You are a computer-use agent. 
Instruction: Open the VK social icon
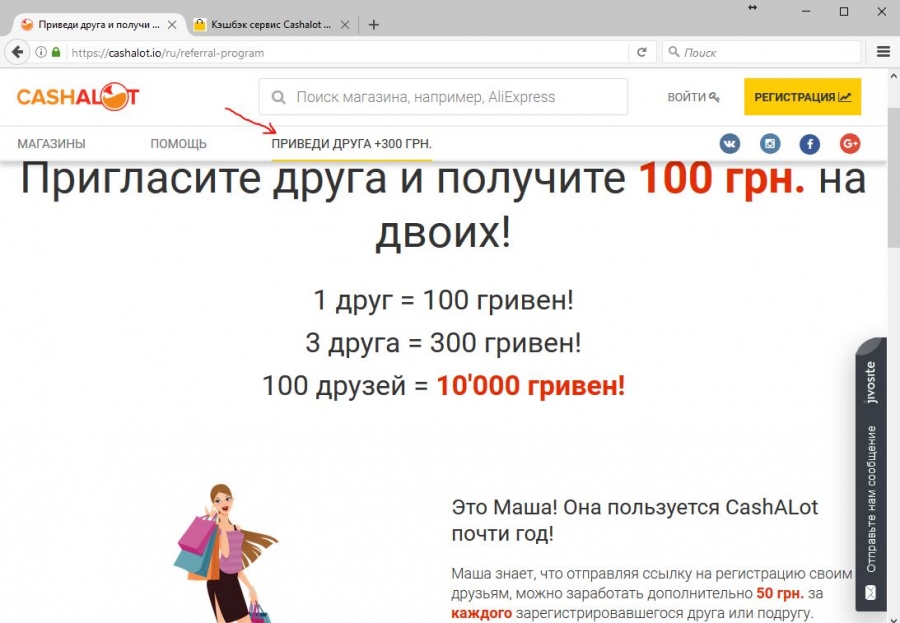point(730,144)
